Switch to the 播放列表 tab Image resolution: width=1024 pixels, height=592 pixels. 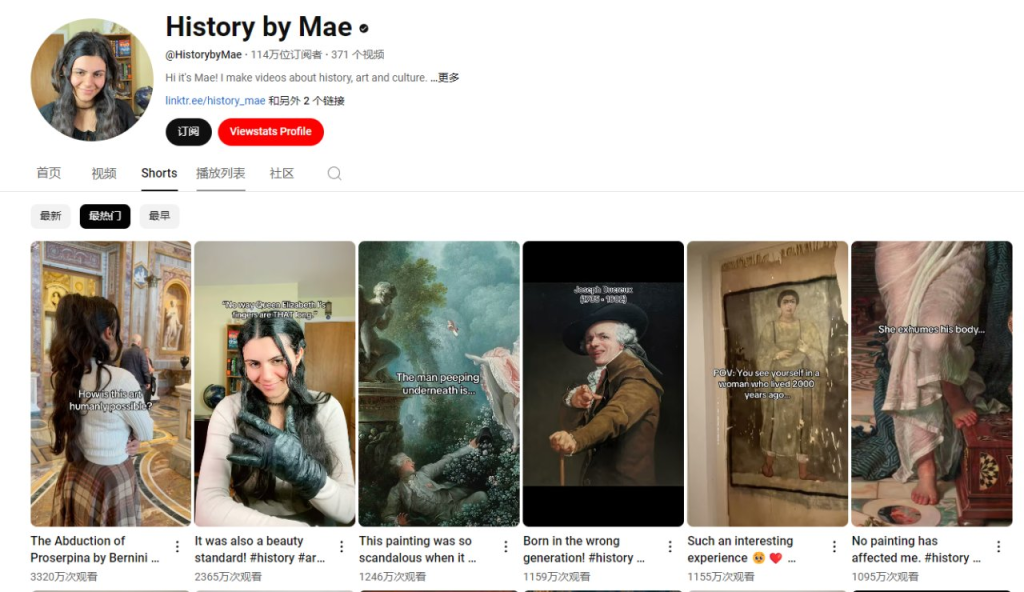[x=221, y=173]
